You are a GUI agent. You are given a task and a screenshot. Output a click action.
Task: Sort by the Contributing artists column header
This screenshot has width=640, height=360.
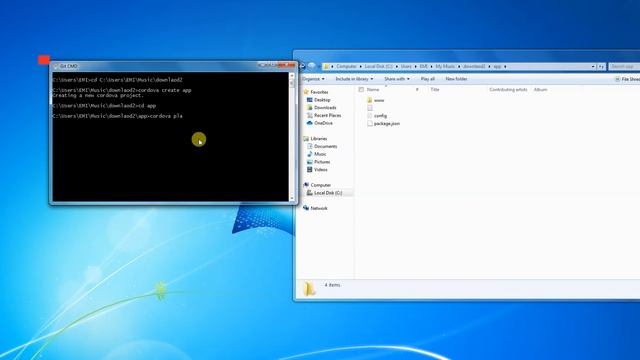[508, 89]
